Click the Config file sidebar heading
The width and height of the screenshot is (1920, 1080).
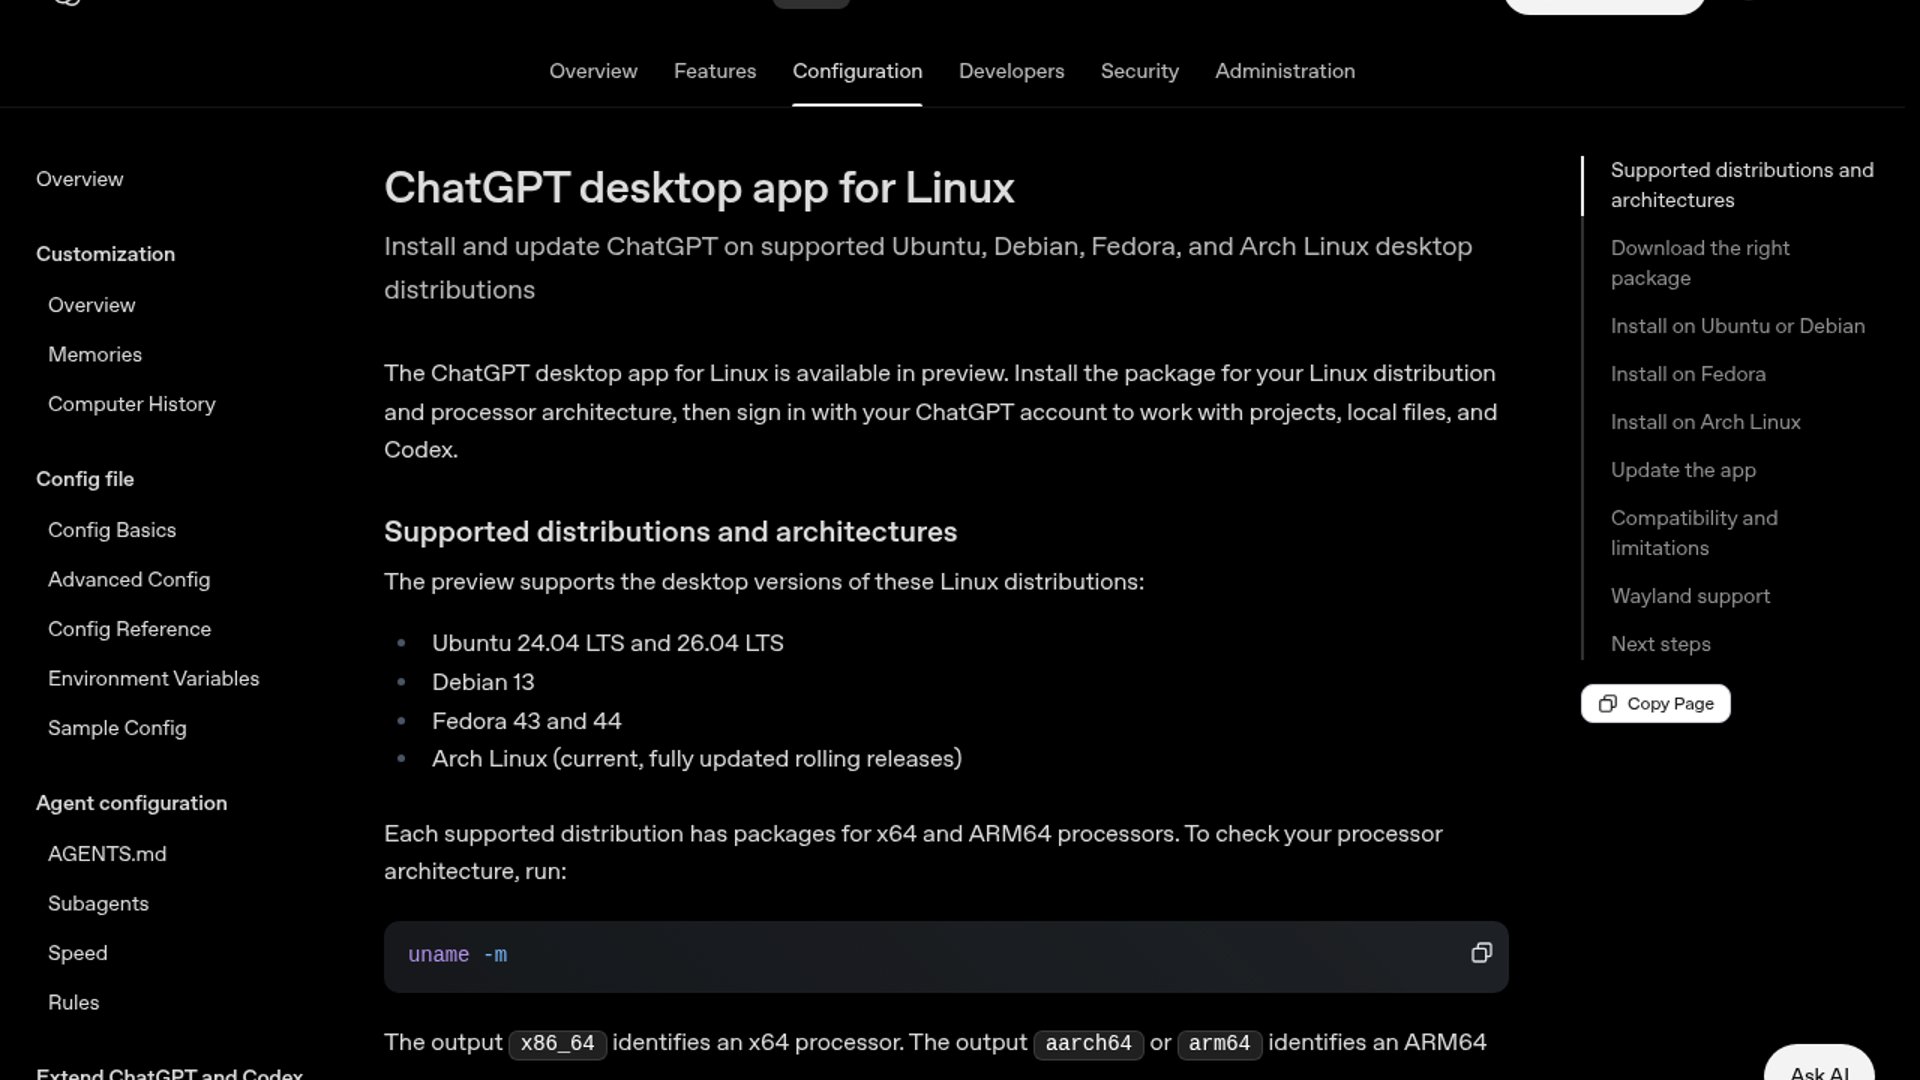pyautogui.click(x=85, y=479)
